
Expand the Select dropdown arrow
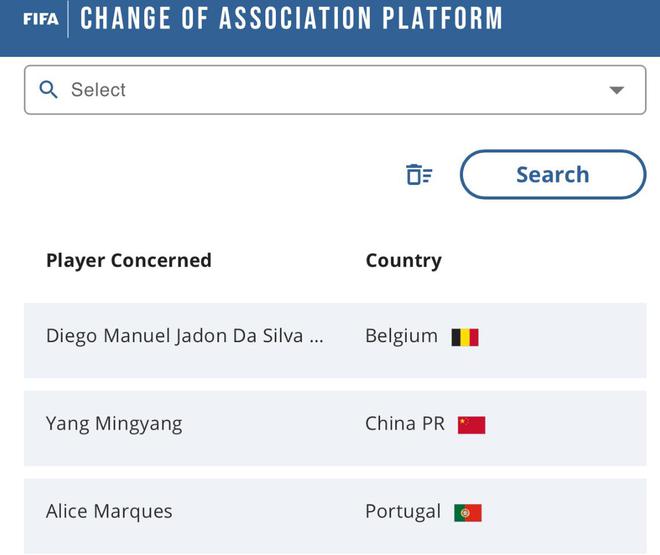pos(617,90)
